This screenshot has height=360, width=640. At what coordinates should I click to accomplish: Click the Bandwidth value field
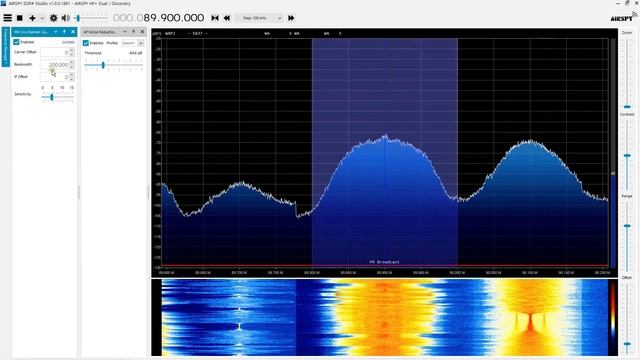click(55, 64)
